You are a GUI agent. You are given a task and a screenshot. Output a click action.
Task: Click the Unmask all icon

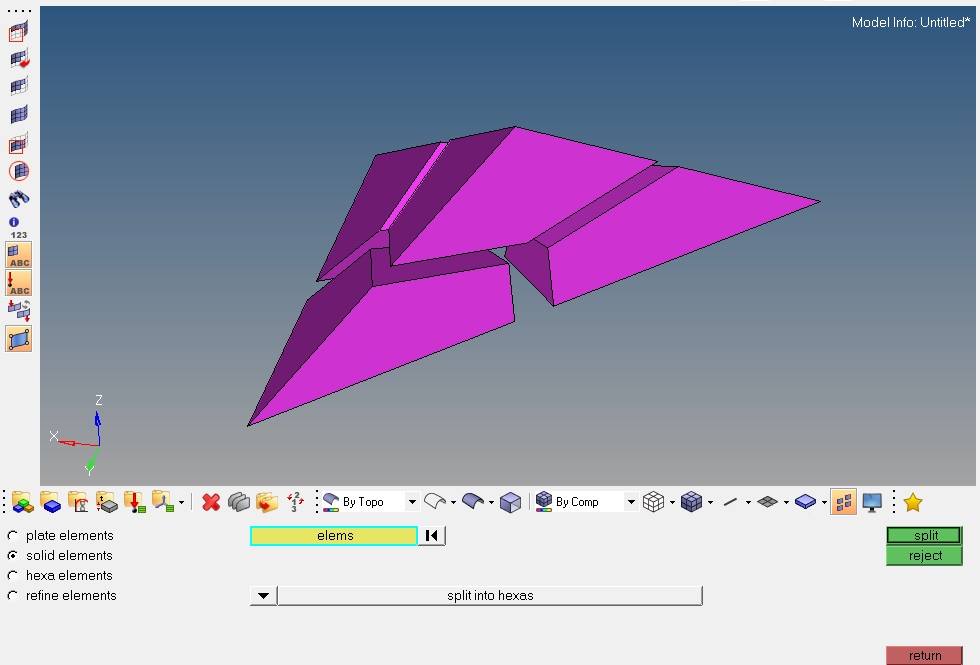(x=19, y=115)
